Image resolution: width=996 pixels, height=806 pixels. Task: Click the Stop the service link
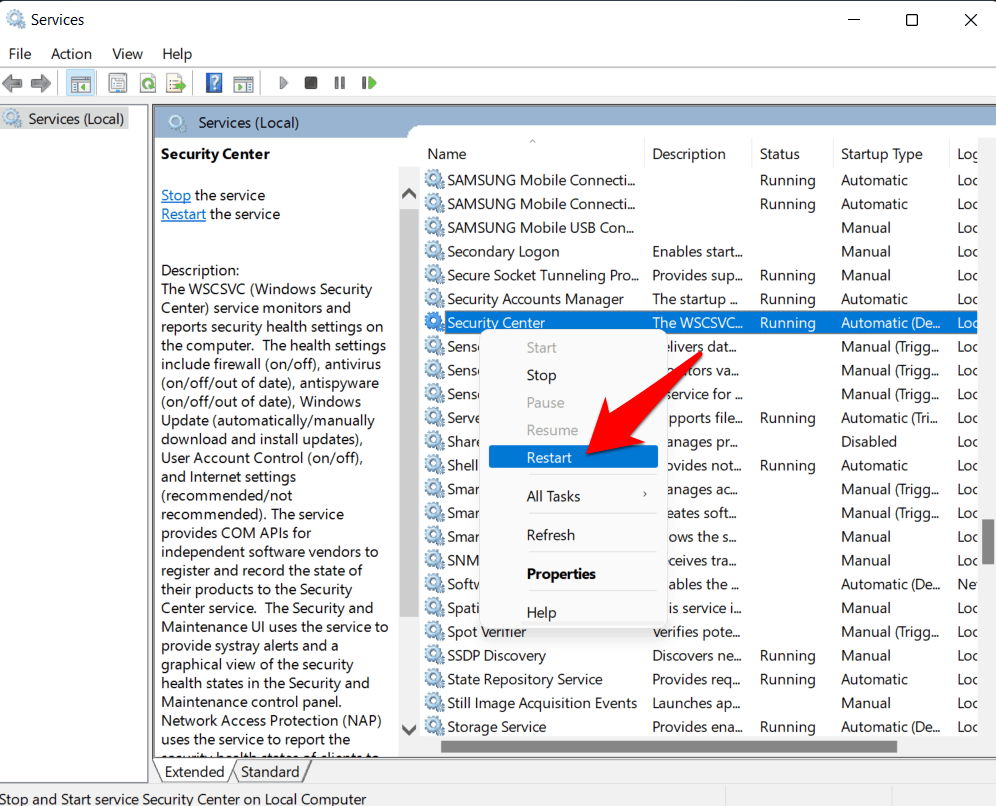176,195
